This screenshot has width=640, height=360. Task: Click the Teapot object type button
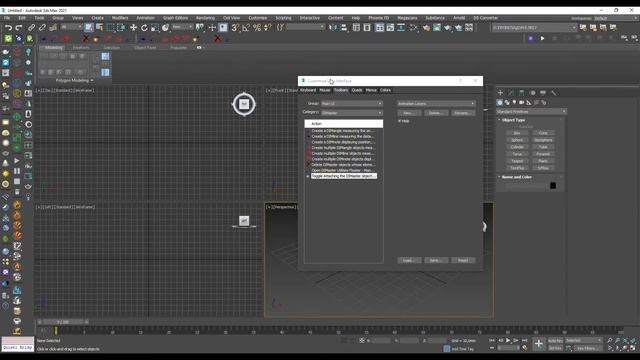coord(517,161)
